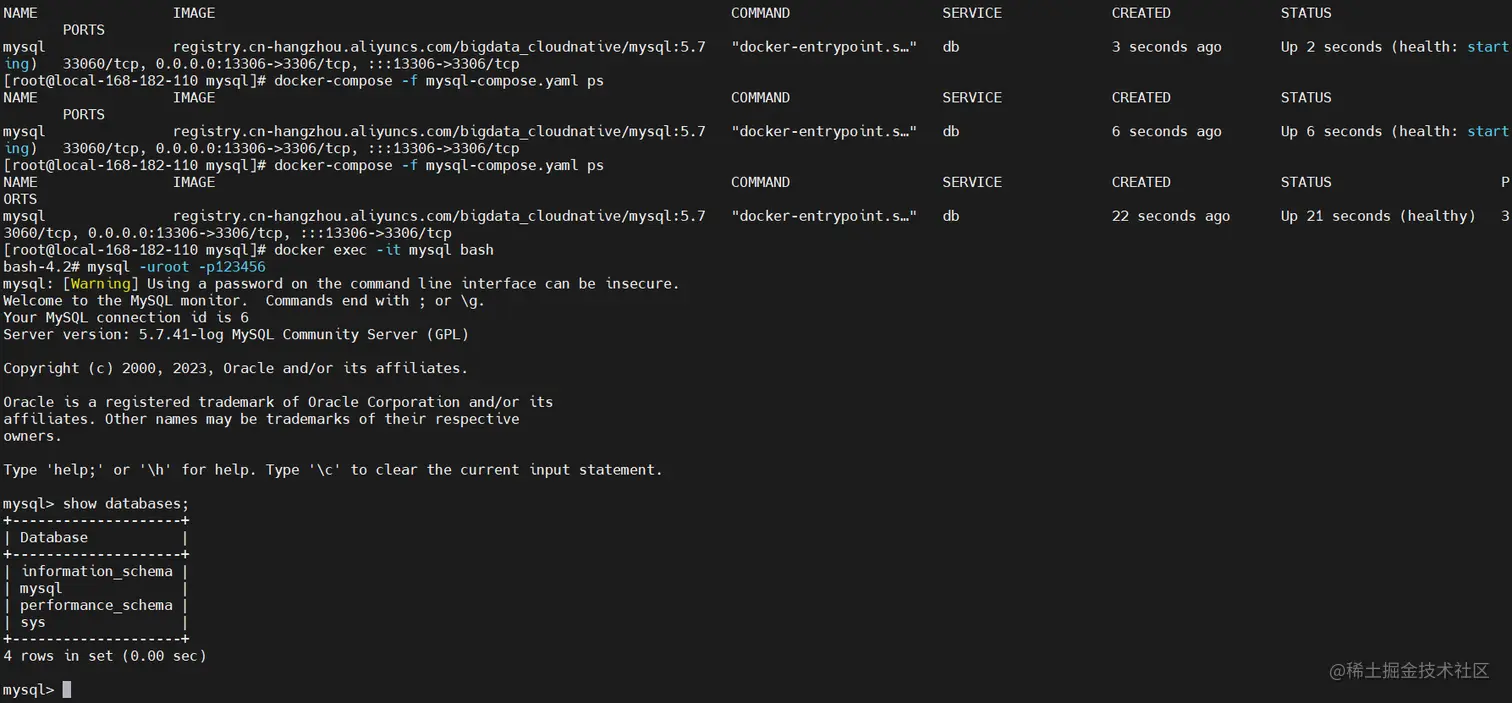Click the mysql prompt cursor block
This screenshot has width=1512, height=703.
pyautogui.click(x=67, y=689)
